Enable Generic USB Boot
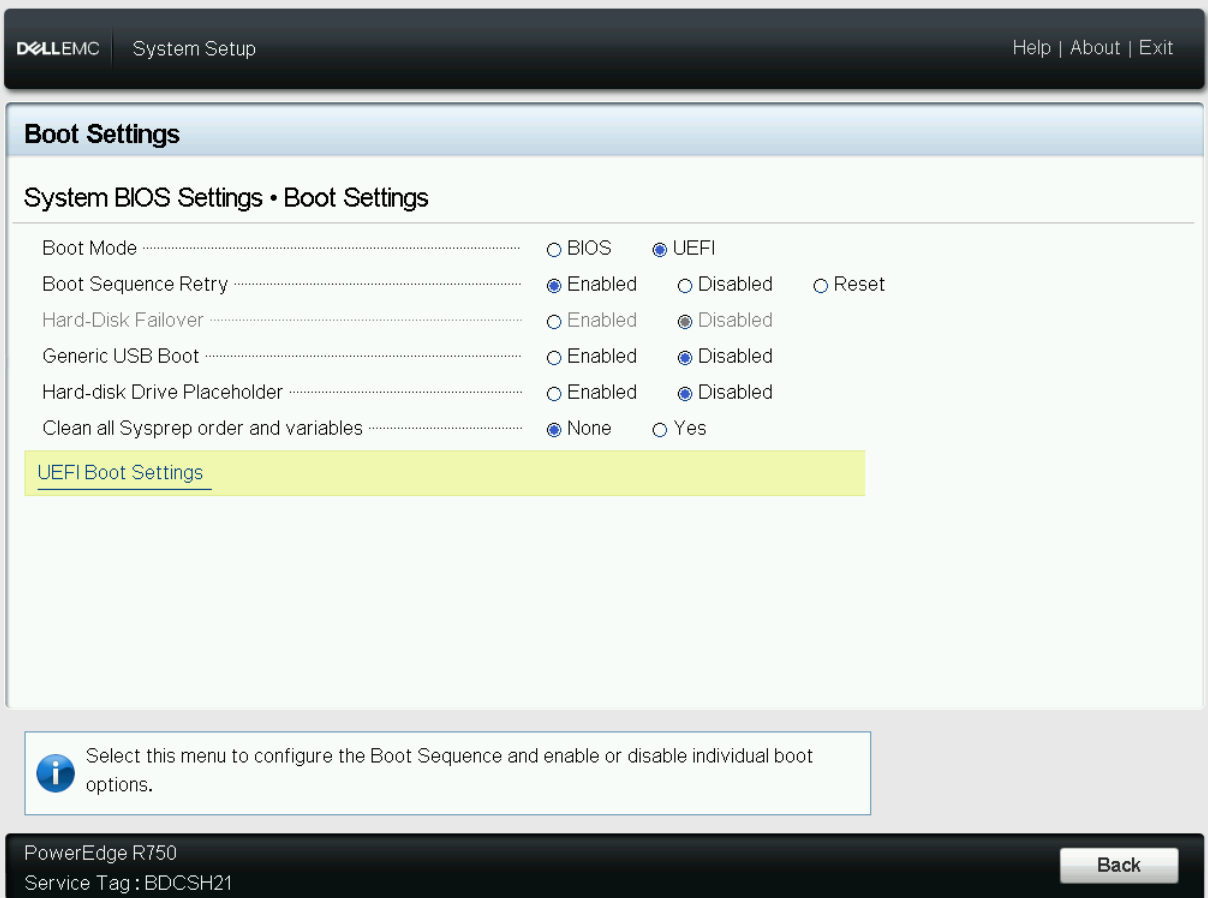Viewport: 1208px width, 898px height. [554, 357]
